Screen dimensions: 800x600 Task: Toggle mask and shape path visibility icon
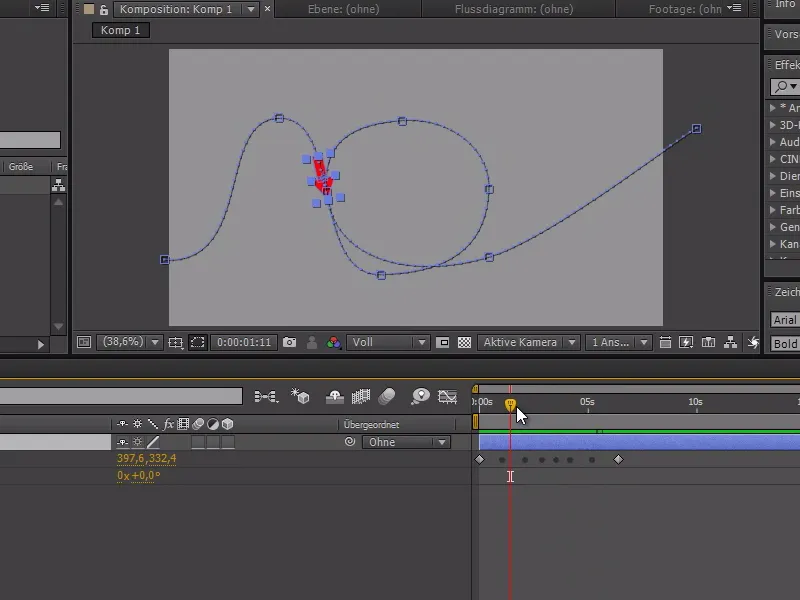197,342
